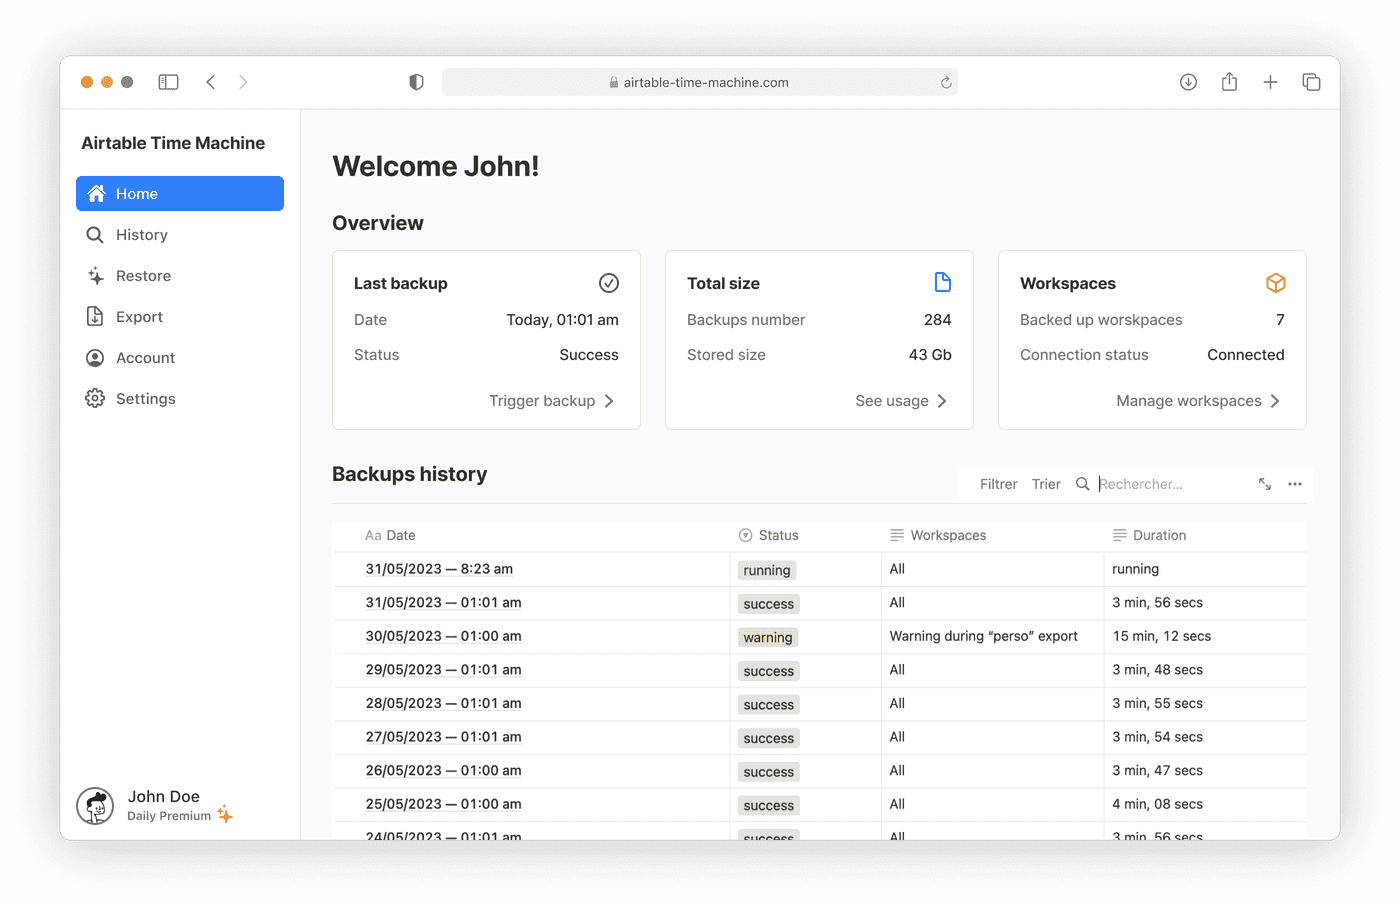Open the backup dated 31/05/2023 — 8:23 am
This screenshot has height=904, width=1400.
pyautogui.click(x=442, y=569)
